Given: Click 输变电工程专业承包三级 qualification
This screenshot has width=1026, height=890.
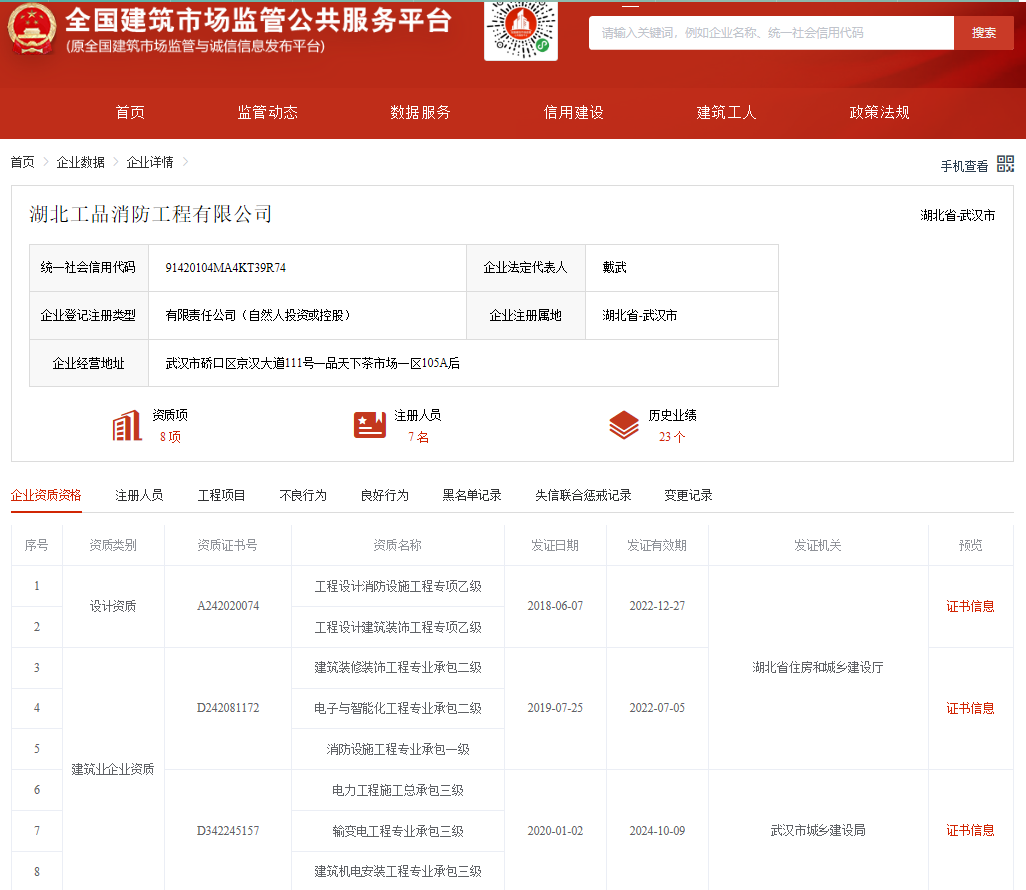Looking at the screenshot, I should point(398,831).
